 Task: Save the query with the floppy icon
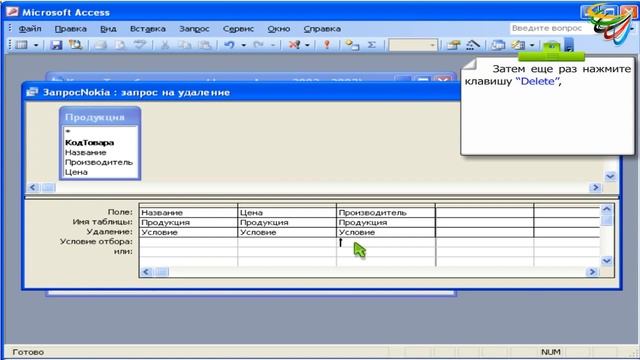click(56, 45)
